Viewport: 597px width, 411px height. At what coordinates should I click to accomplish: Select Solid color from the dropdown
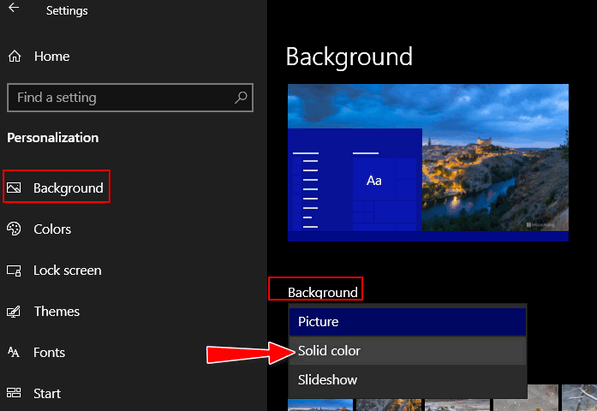tap(407, 351)
